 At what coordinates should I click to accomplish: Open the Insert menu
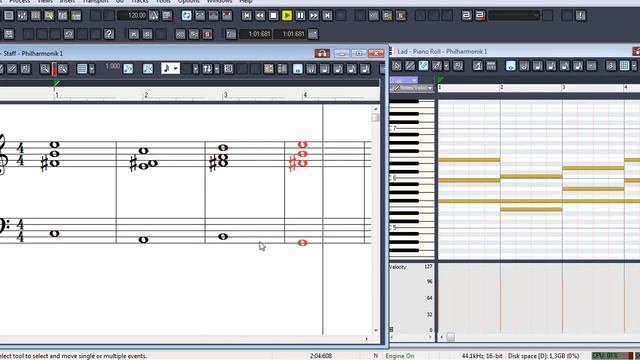click(67, 2)
